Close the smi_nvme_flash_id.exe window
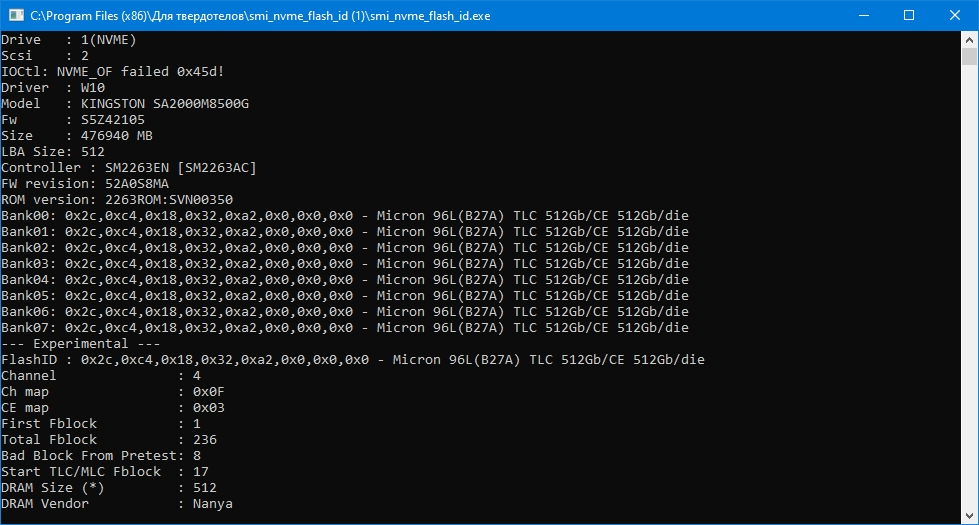Viewport: 979px width, 525px height. coord(955,15)
